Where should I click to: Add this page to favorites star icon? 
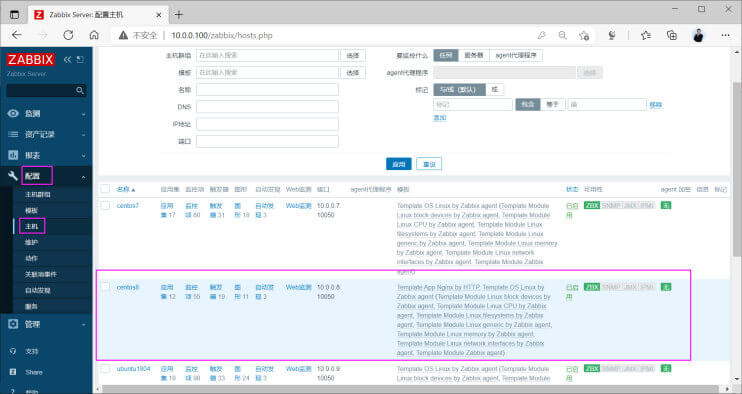[584, 35]
